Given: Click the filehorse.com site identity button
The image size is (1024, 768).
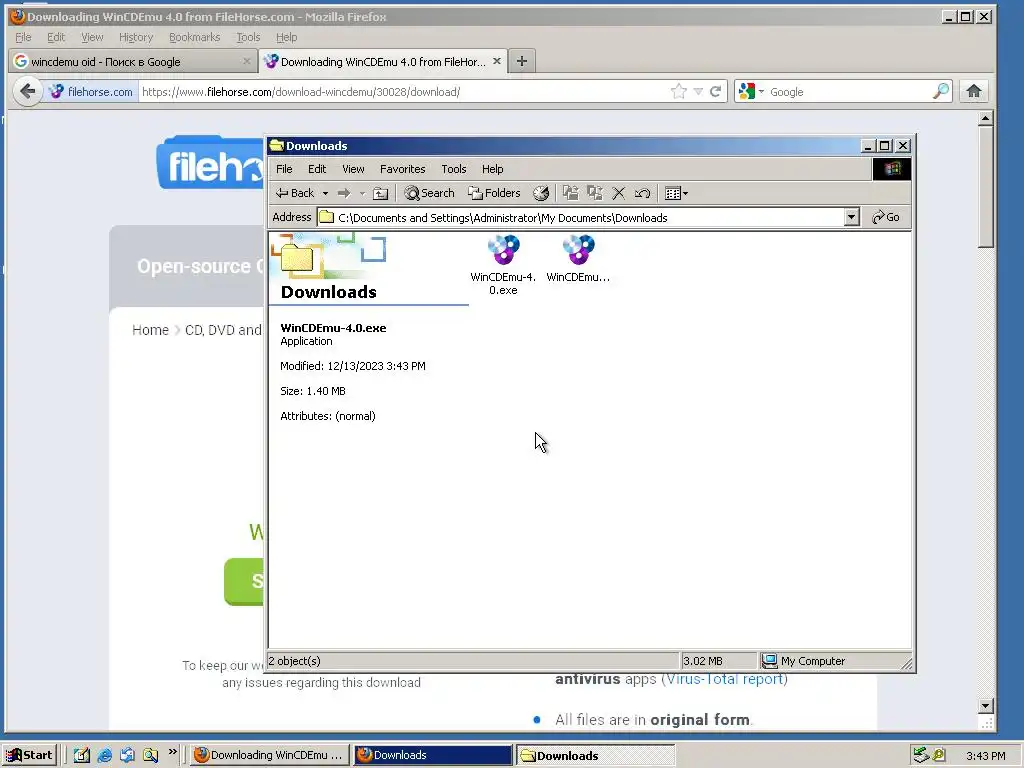Looking at the screenshot, I should (91, 92).
